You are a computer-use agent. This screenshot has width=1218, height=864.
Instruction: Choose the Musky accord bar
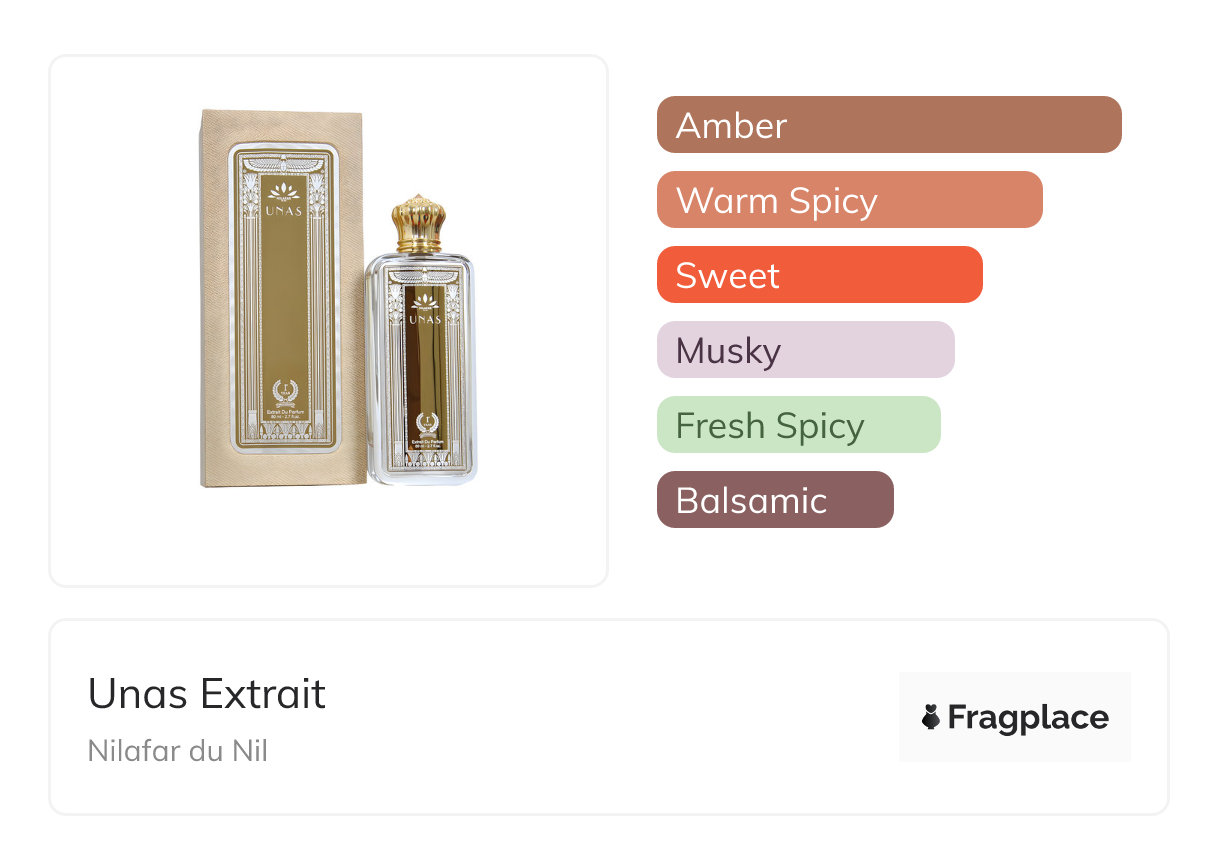coord(805,350)
